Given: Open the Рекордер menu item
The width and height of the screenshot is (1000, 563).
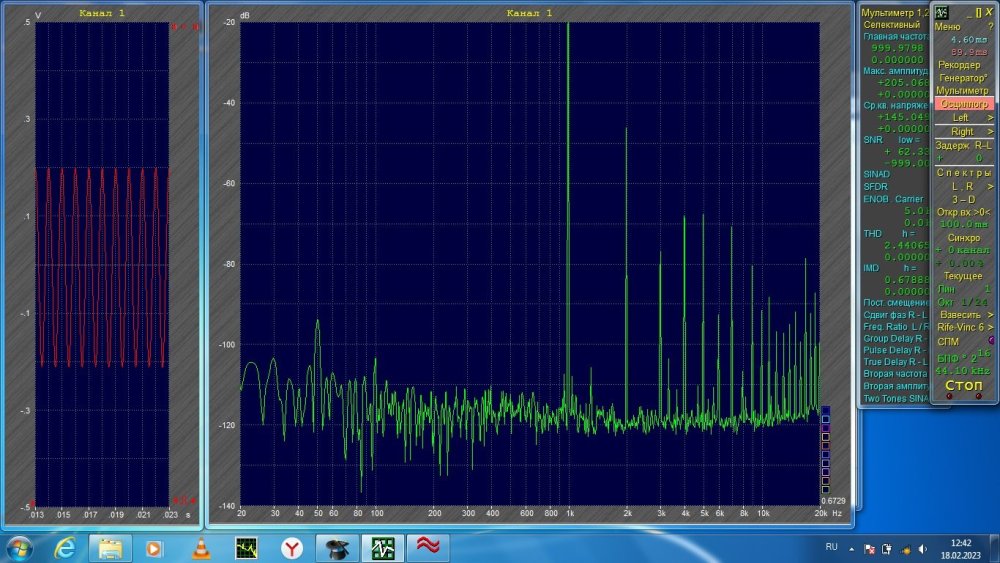Looking at the screenshot, I should click(959, 65).
